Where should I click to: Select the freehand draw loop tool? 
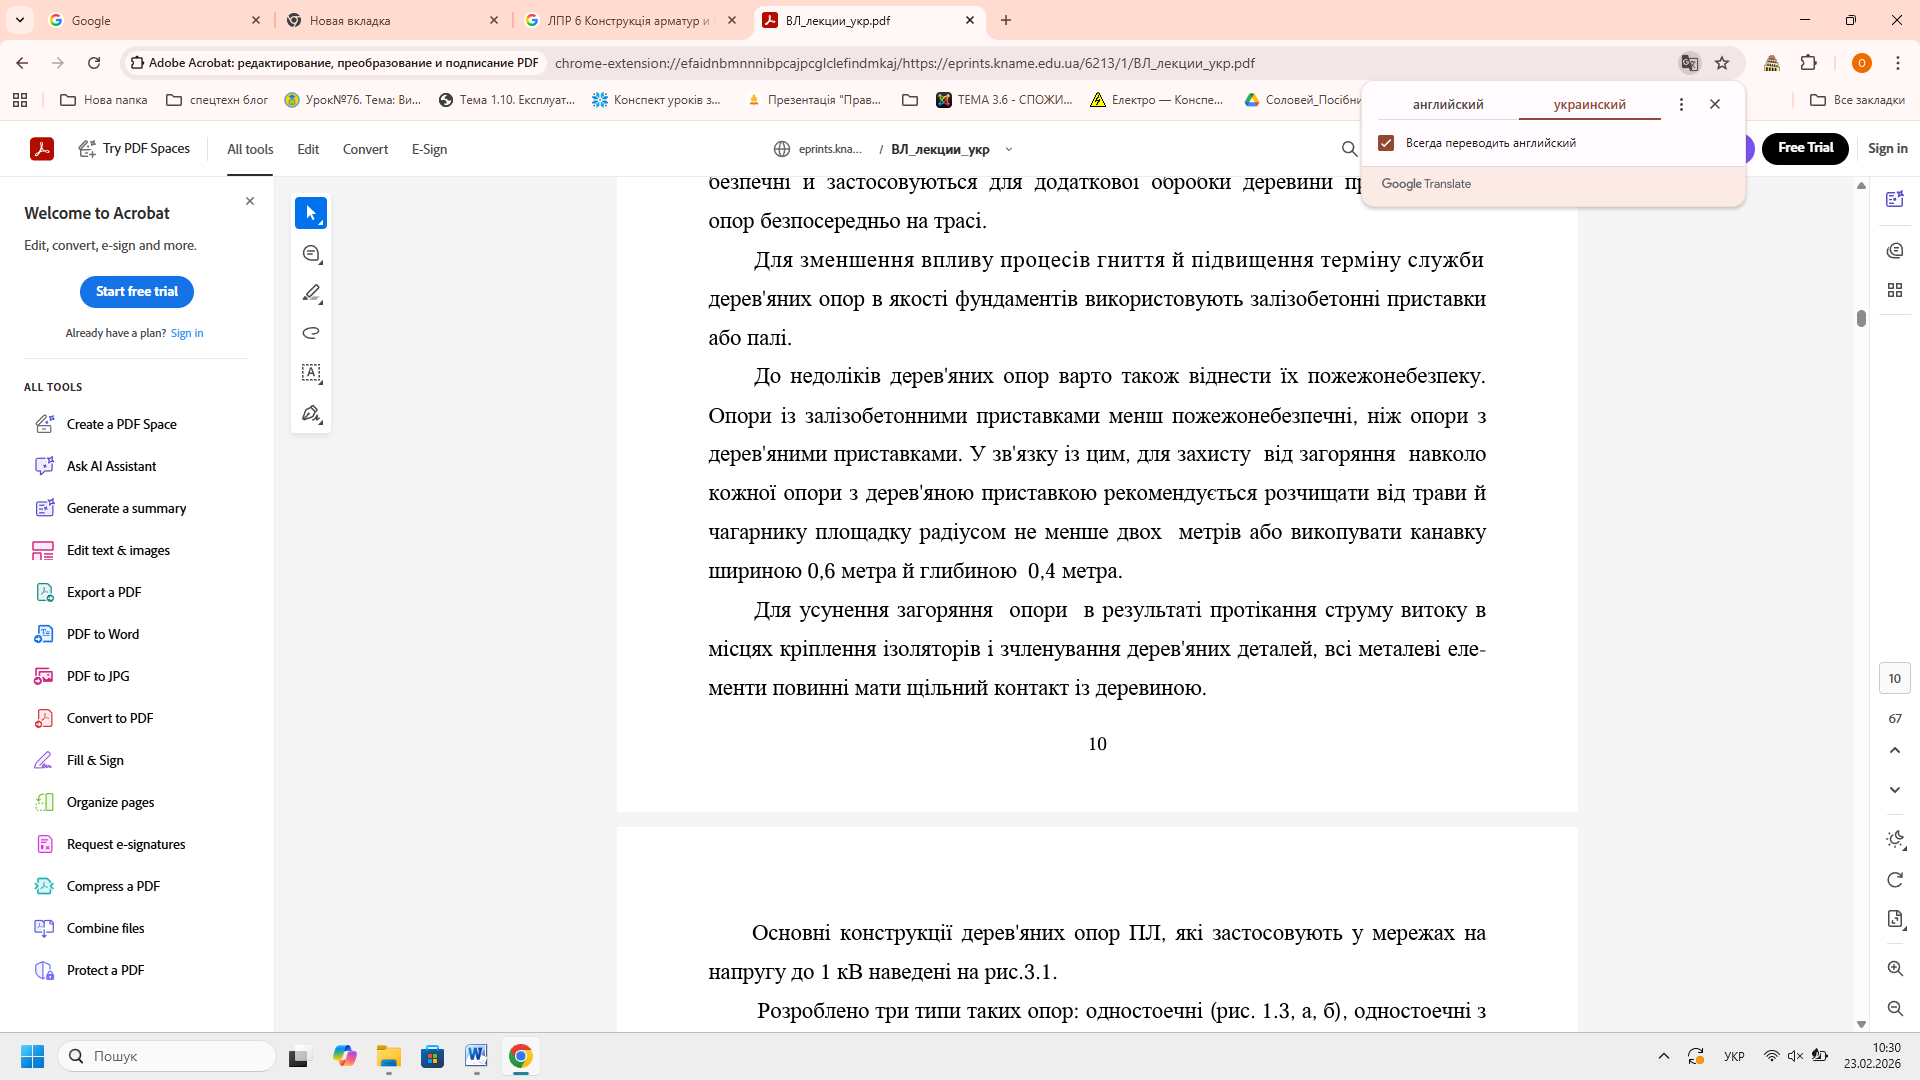pyautogui.click(x=311, y=333)
